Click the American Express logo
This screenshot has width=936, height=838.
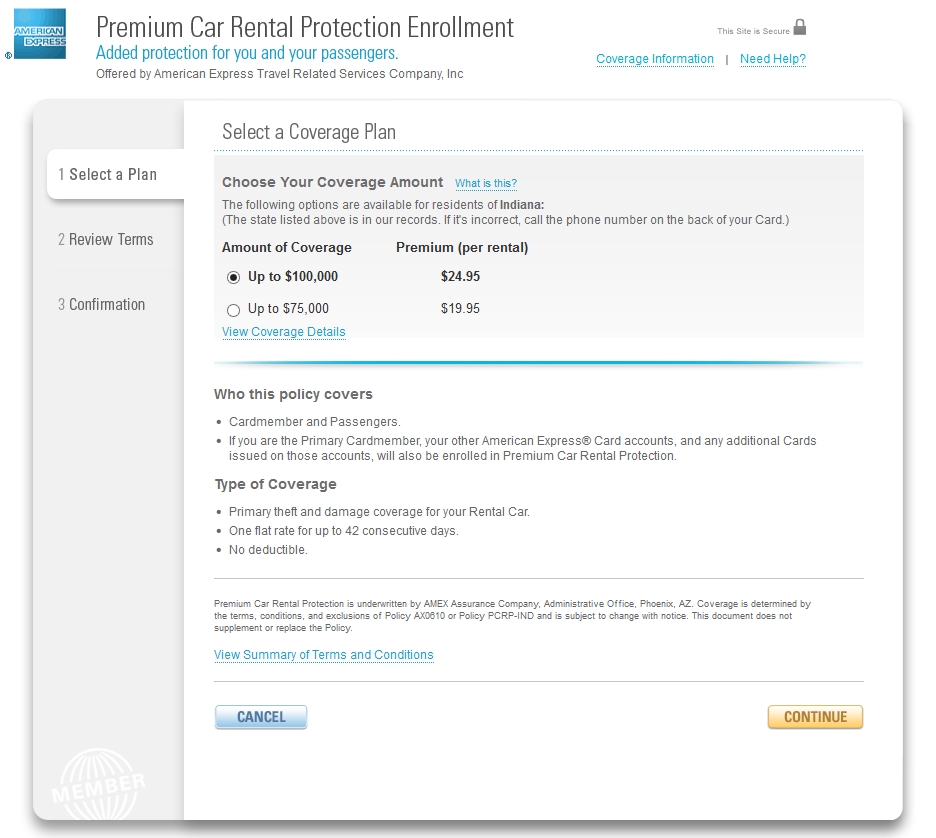coord(37,32)
